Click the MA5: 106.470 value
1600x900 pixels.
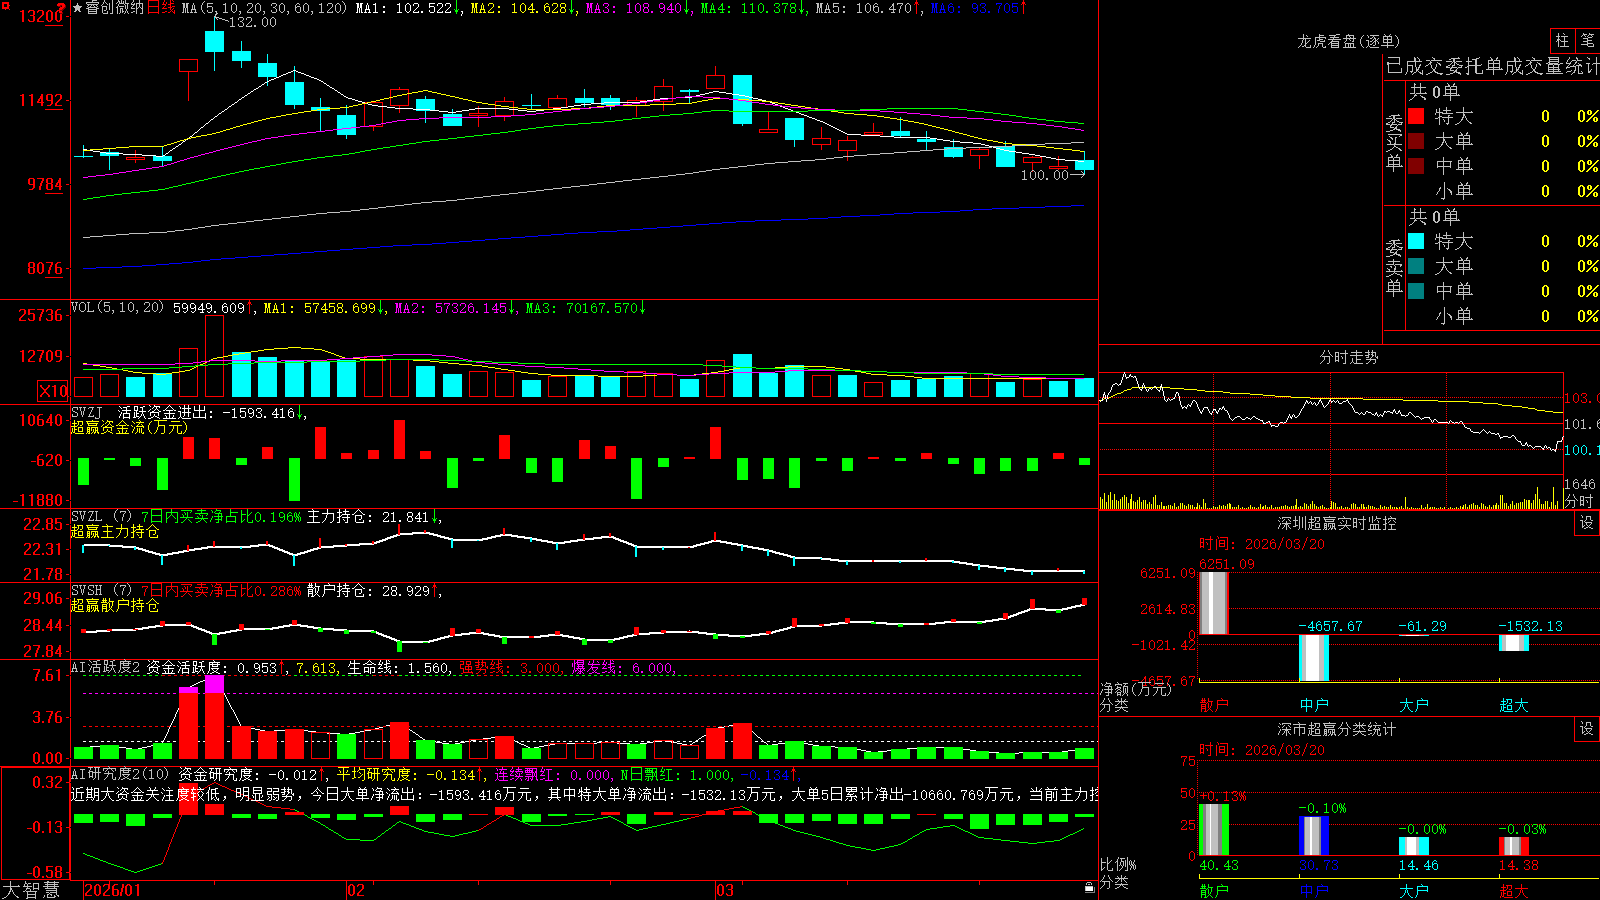[x=868, y=8]
